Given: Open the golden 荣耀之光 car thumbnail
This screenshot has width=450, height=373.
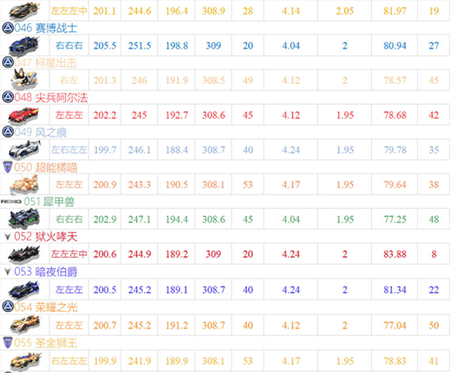Looking at the screenshot, I should click(x=24, y=325).
